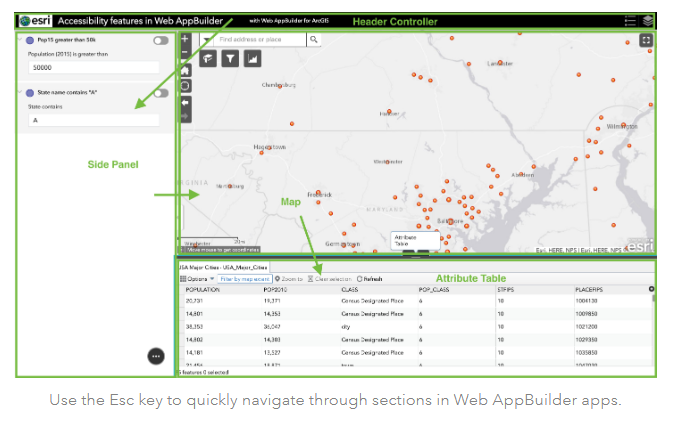Open the search source dropdown arrow
This screenshot has width=677, height=424.
coord(207,40)
